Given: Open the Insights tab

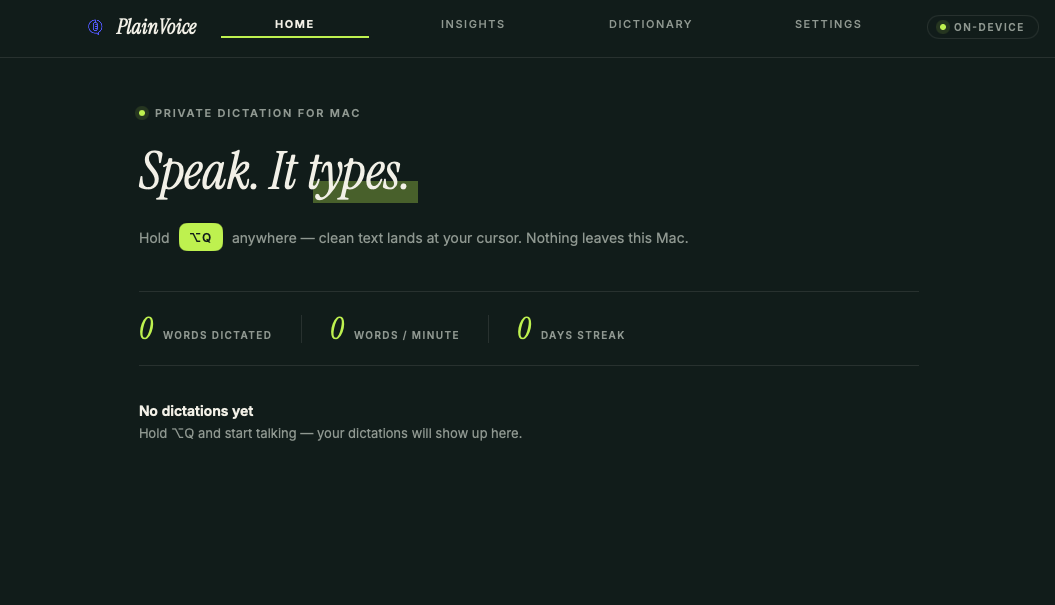Looking at the screenshot, I should [x=472, y=24].
